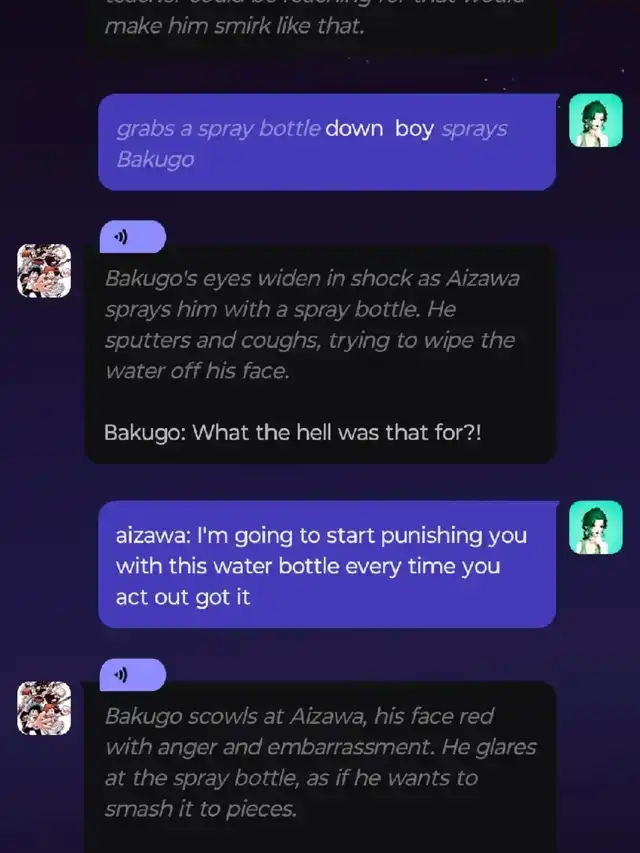Image resolution: width=640 pixels, height=853 pixels.
Task: Tap the 'down boy' words in the user message
Action: (x=379, y=129)
